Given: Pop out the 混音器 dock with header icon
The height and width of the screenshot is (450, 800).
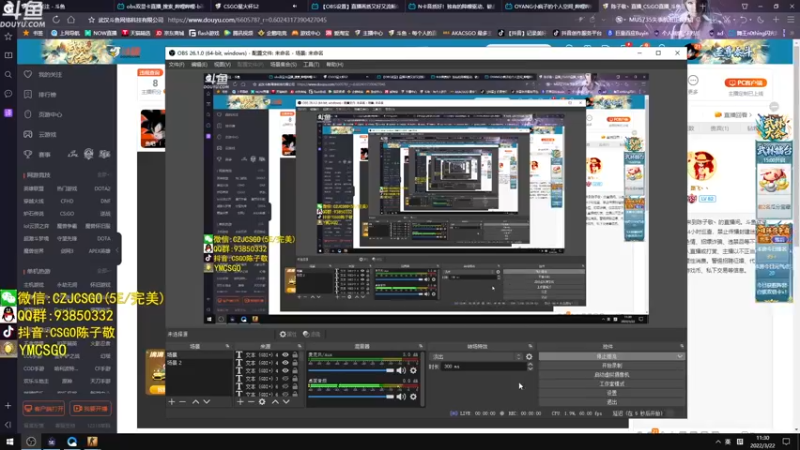Looking at the screenshot, I should 420,346.
